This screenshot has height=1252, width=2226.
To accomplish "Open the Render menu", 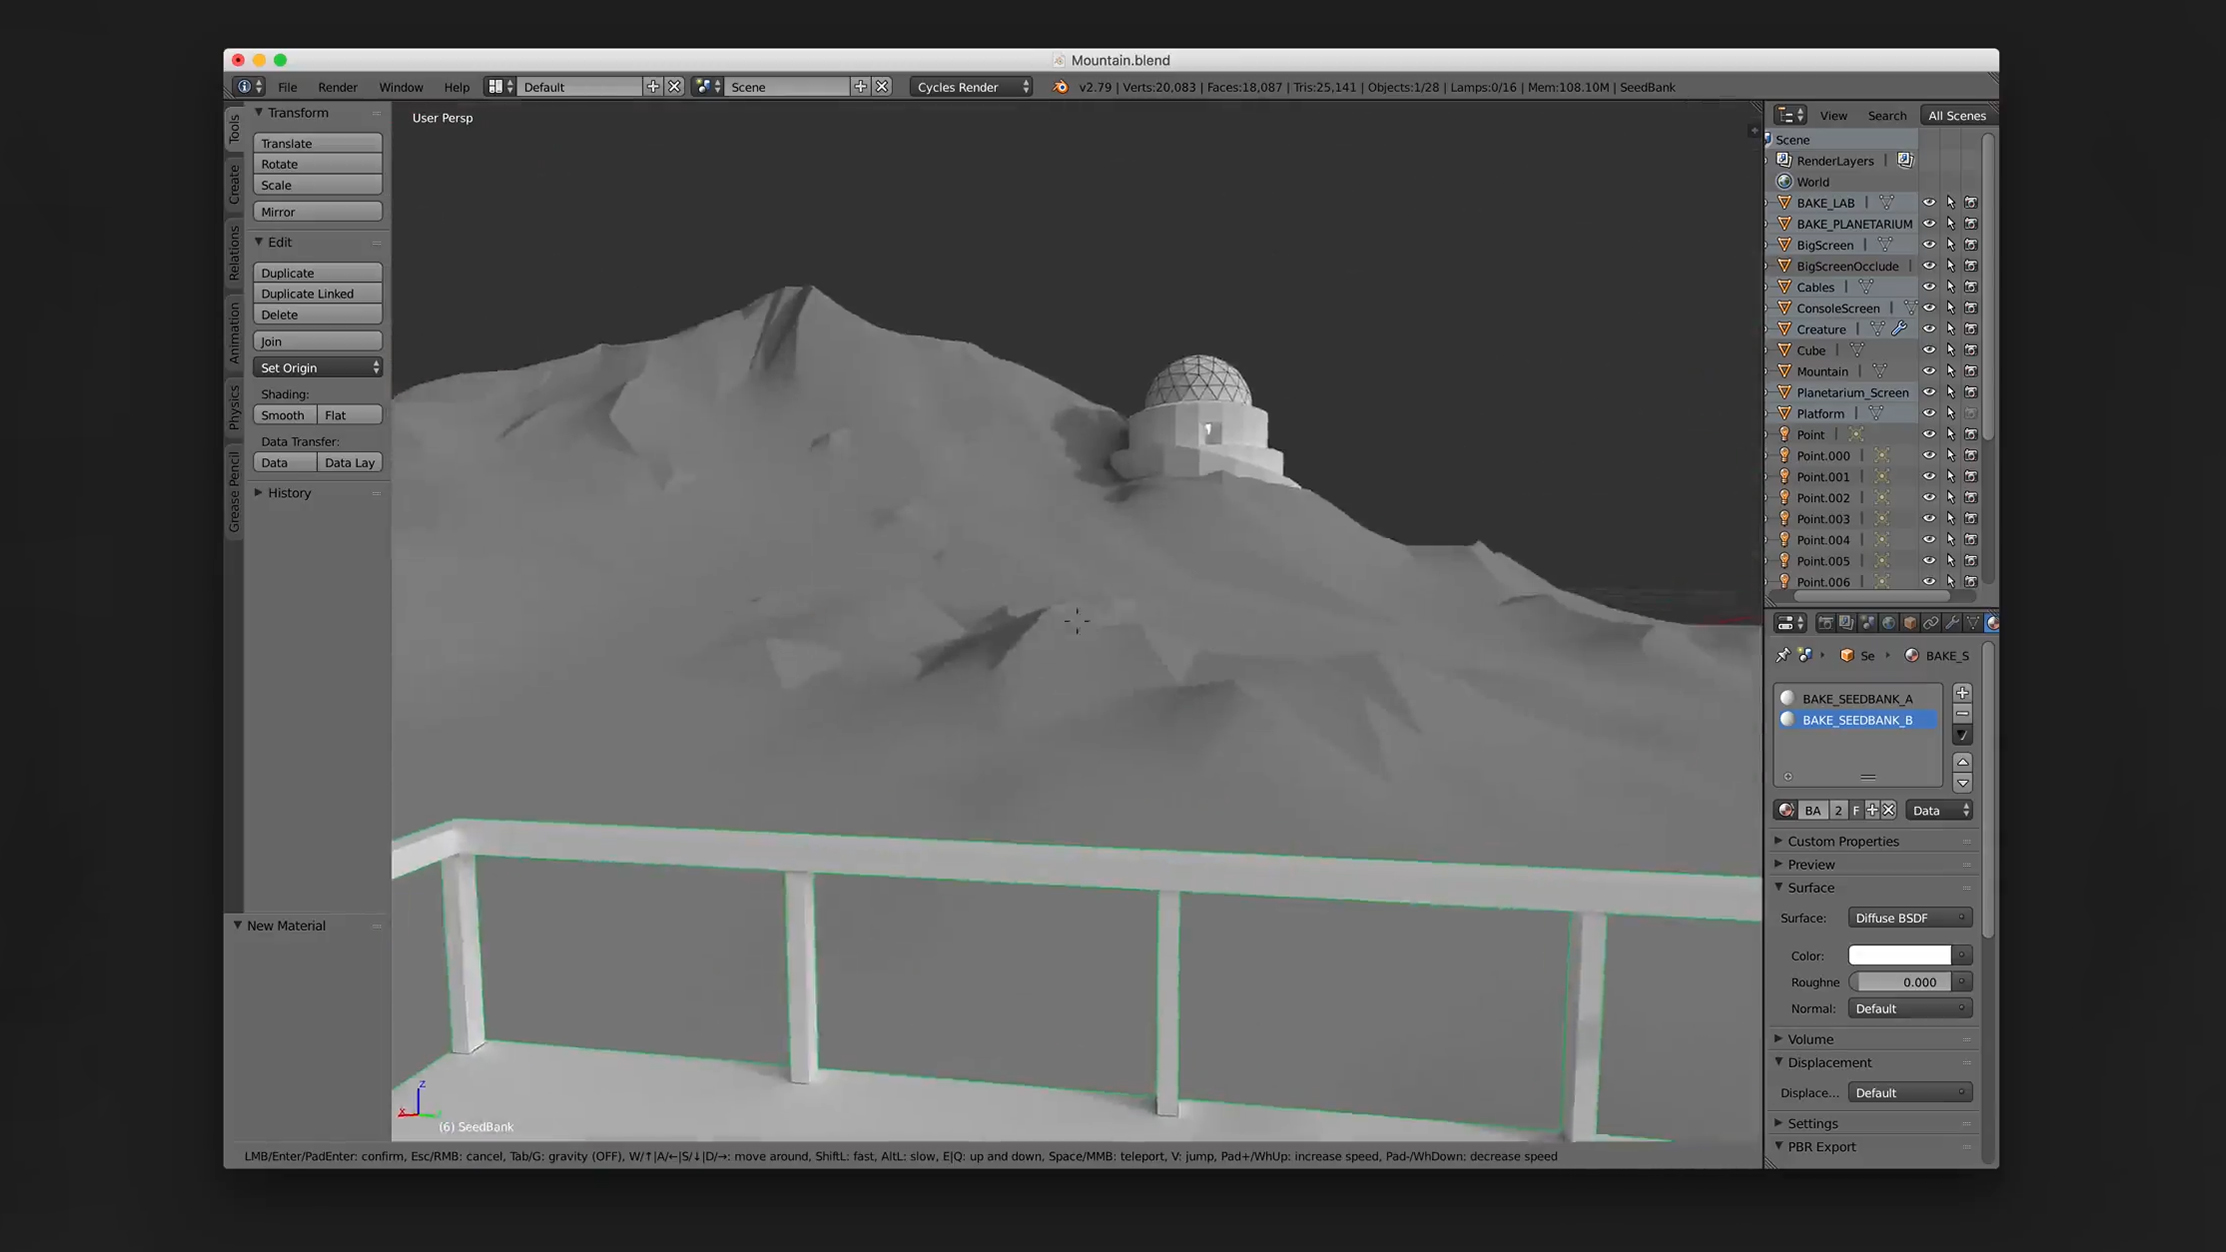I will pos(337,87).
